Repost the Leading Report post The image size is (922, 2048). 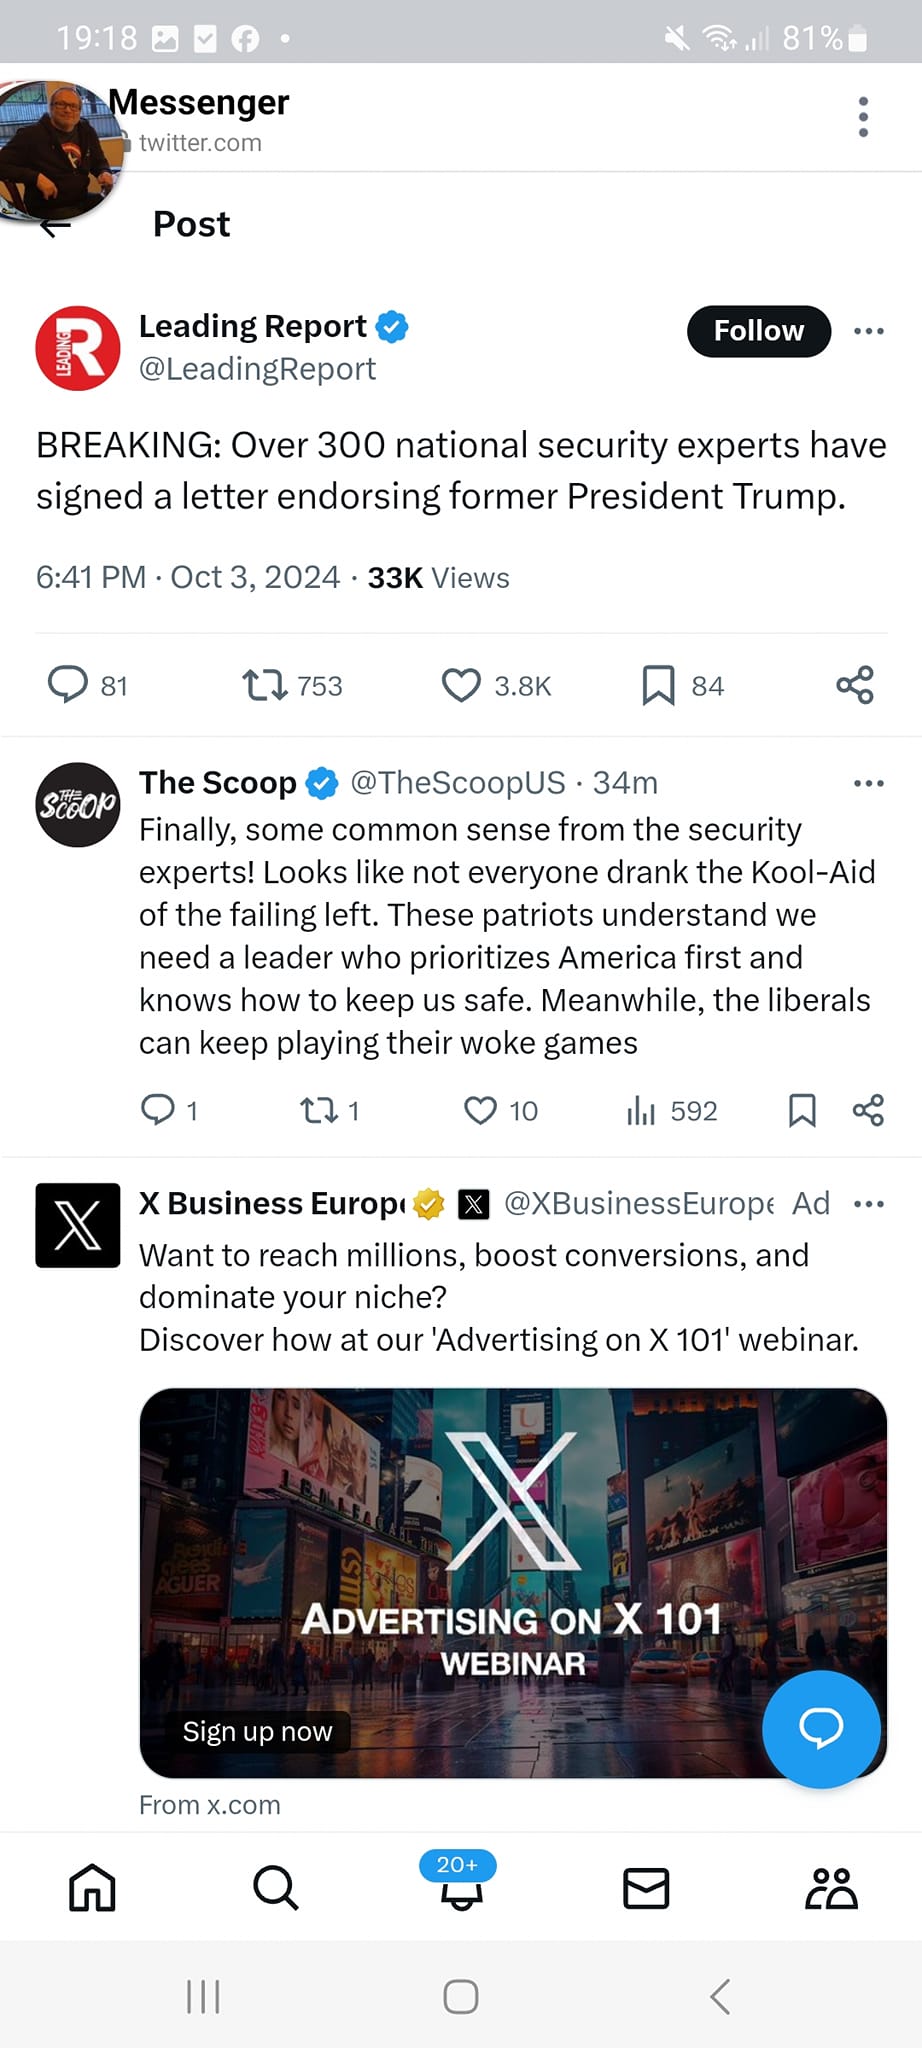[x=265, y=685]
